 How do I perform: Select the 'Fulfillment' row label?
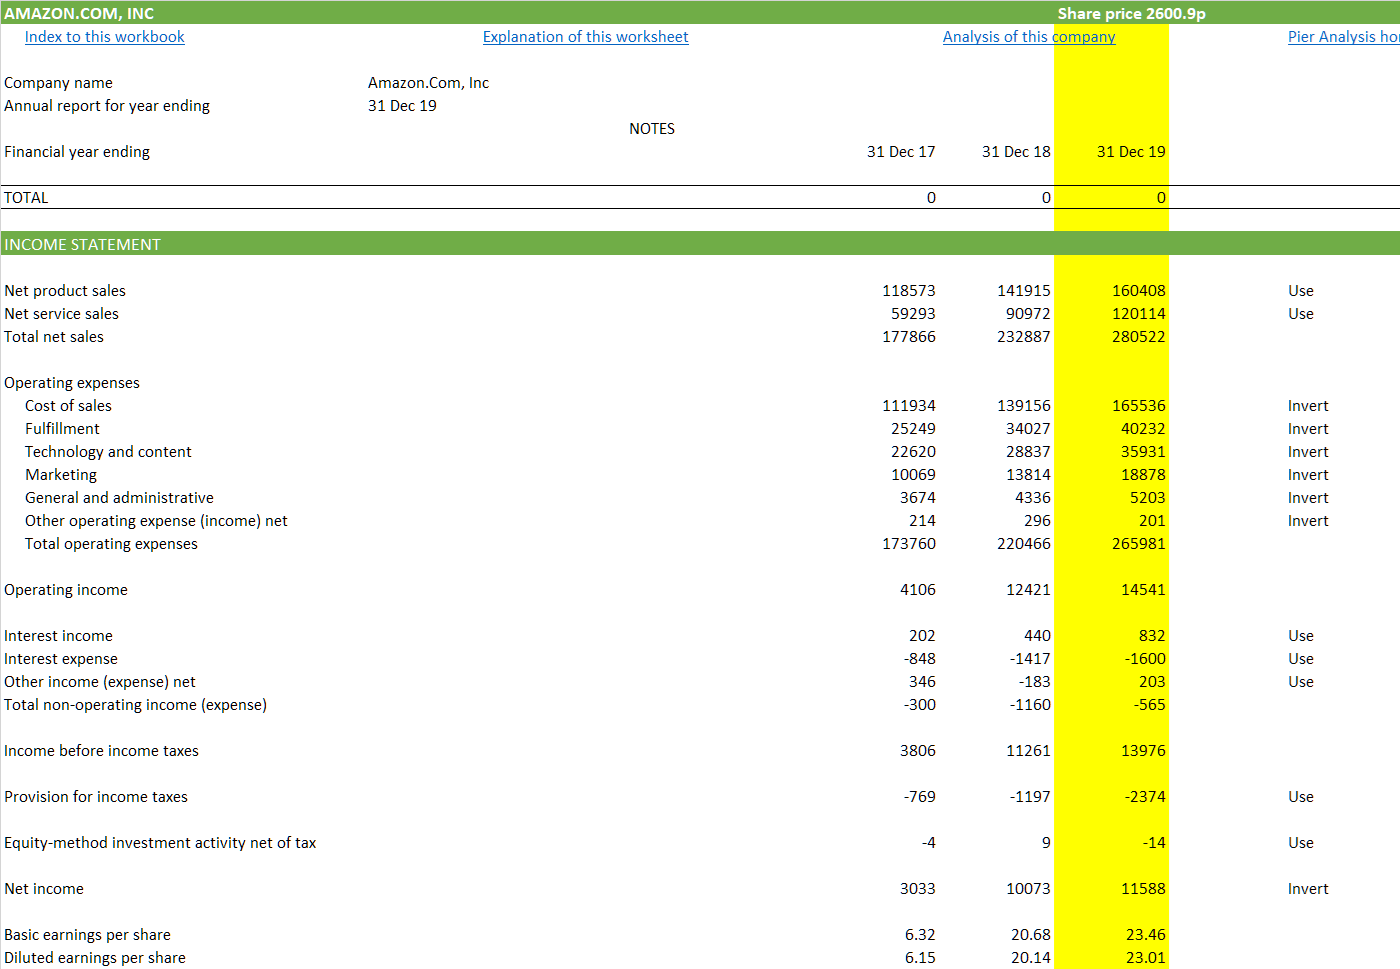pyautogui.click(x=62, y=429)
